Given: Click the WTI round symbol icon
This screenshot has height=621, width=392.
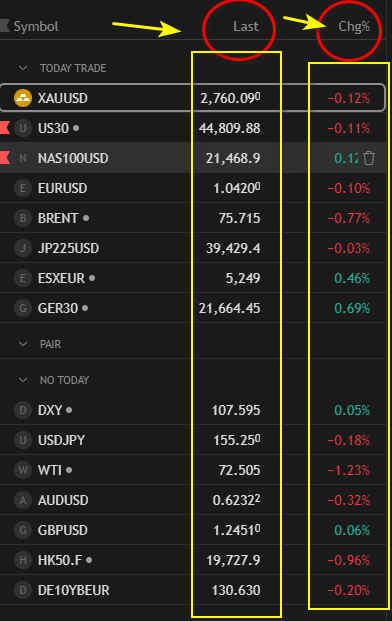Looking at the screenshot, I should pos(23,470).
